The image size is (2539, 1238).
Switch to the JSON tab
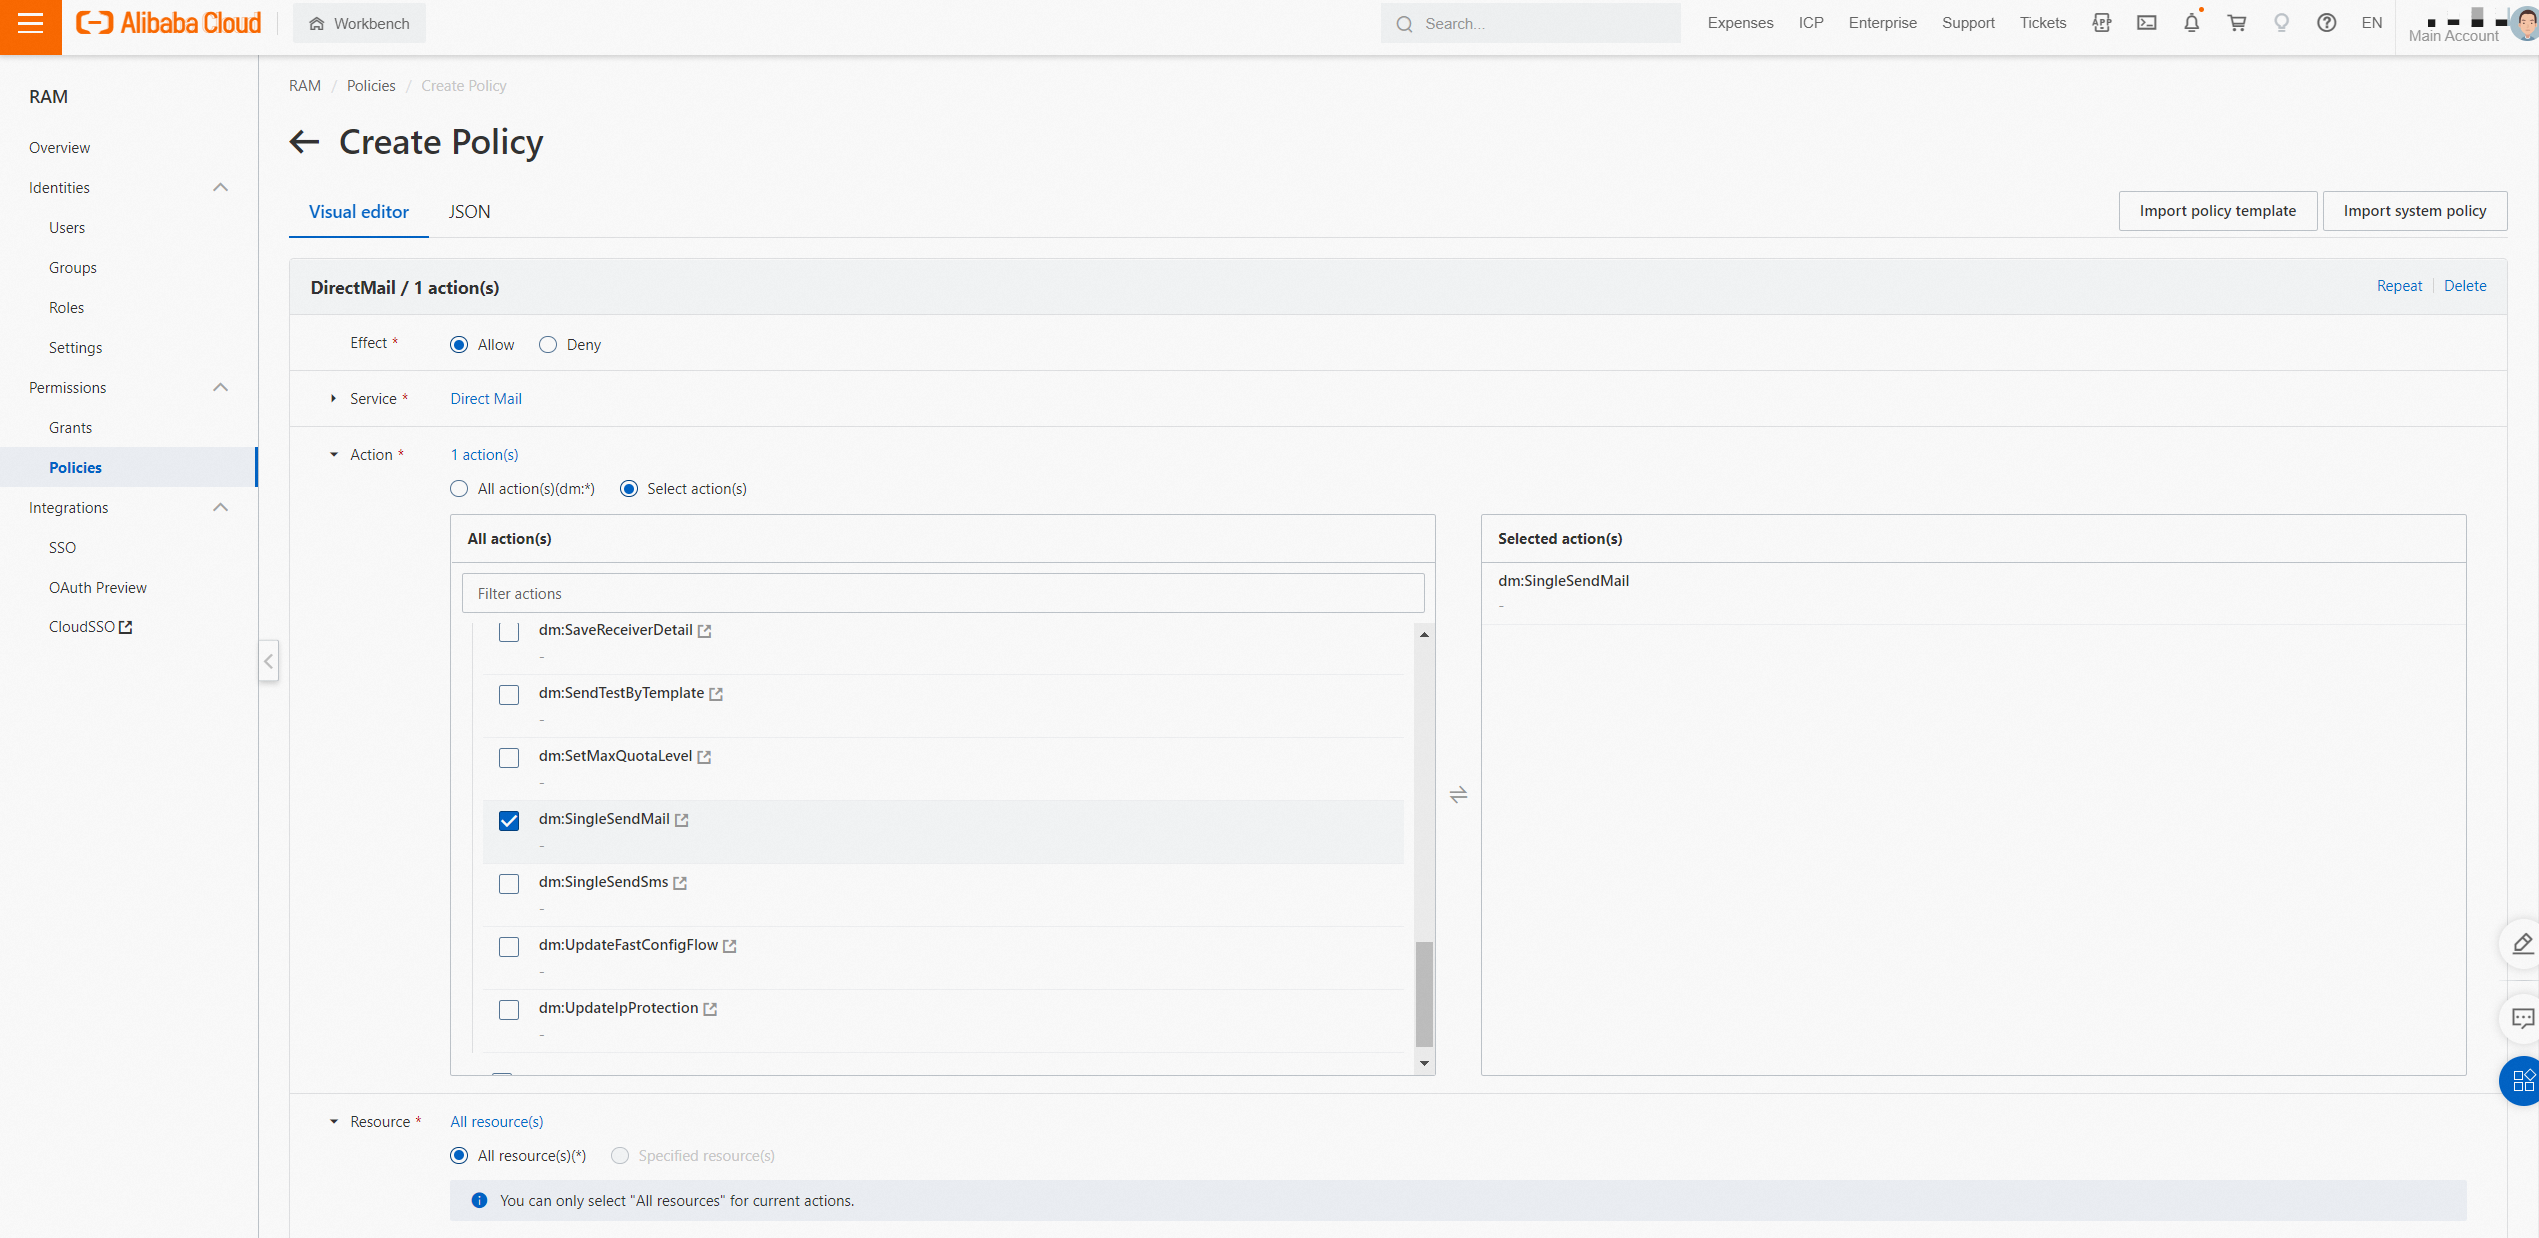click(469, 212)
